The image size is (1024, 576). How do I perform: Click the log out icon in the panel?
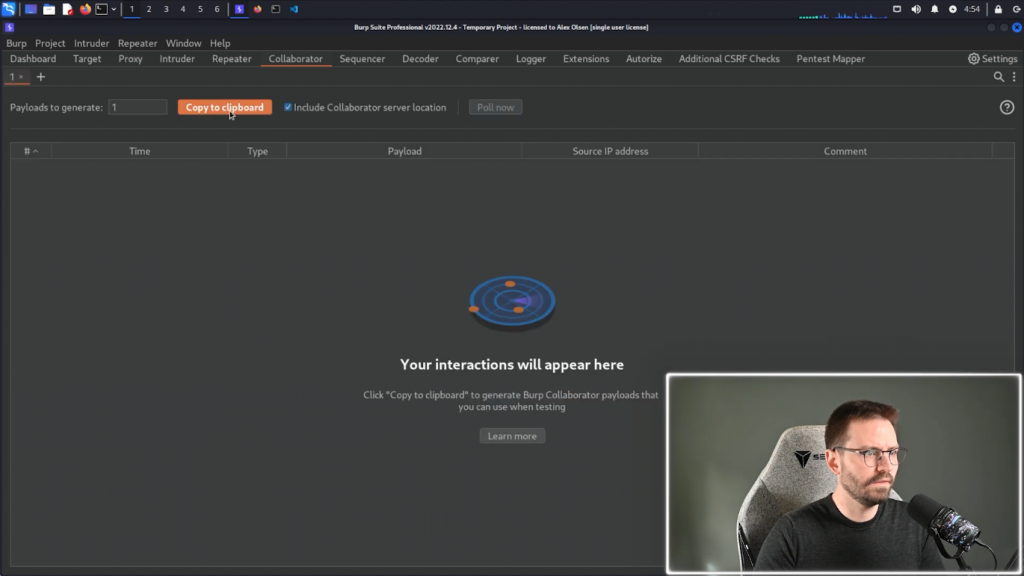tap(1017, 9)
